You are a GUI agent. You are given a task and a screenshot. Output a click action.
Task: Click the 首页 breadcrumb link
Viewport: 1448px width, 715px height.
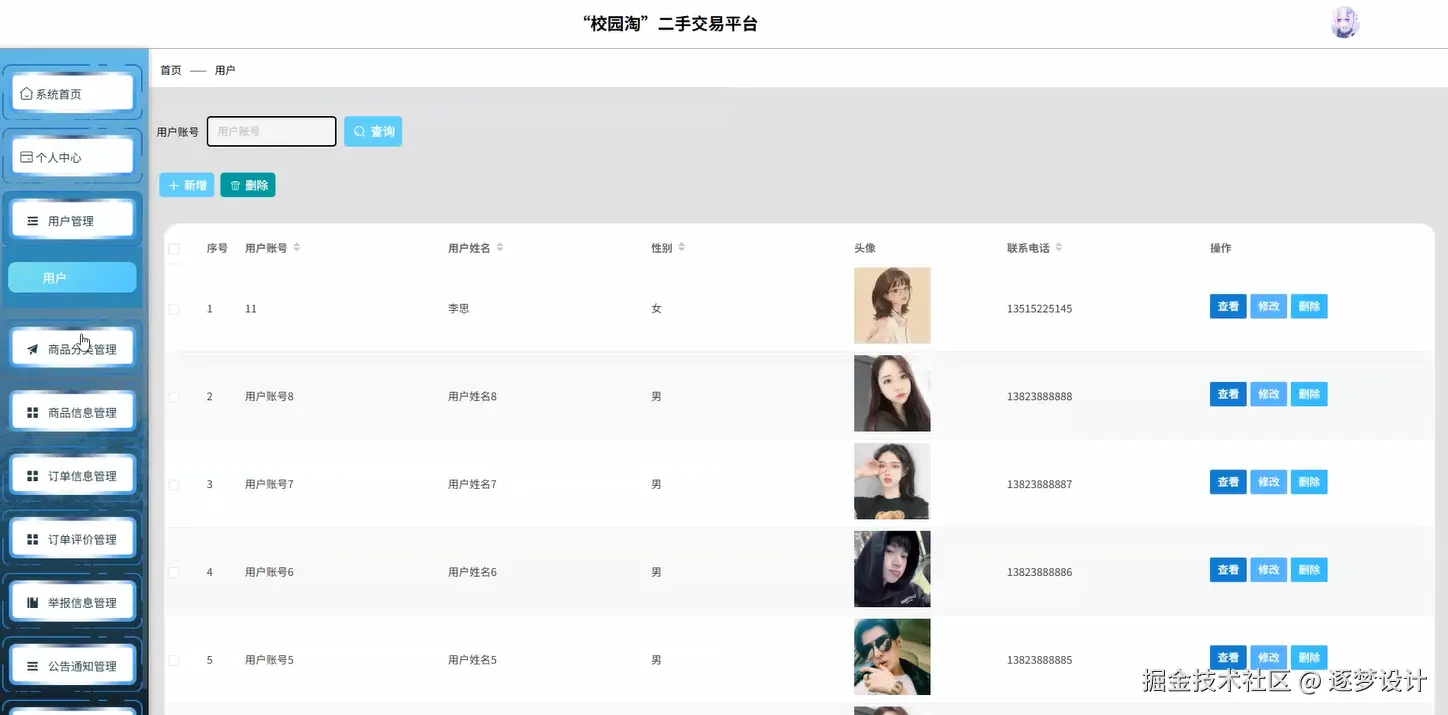point(171,70)
